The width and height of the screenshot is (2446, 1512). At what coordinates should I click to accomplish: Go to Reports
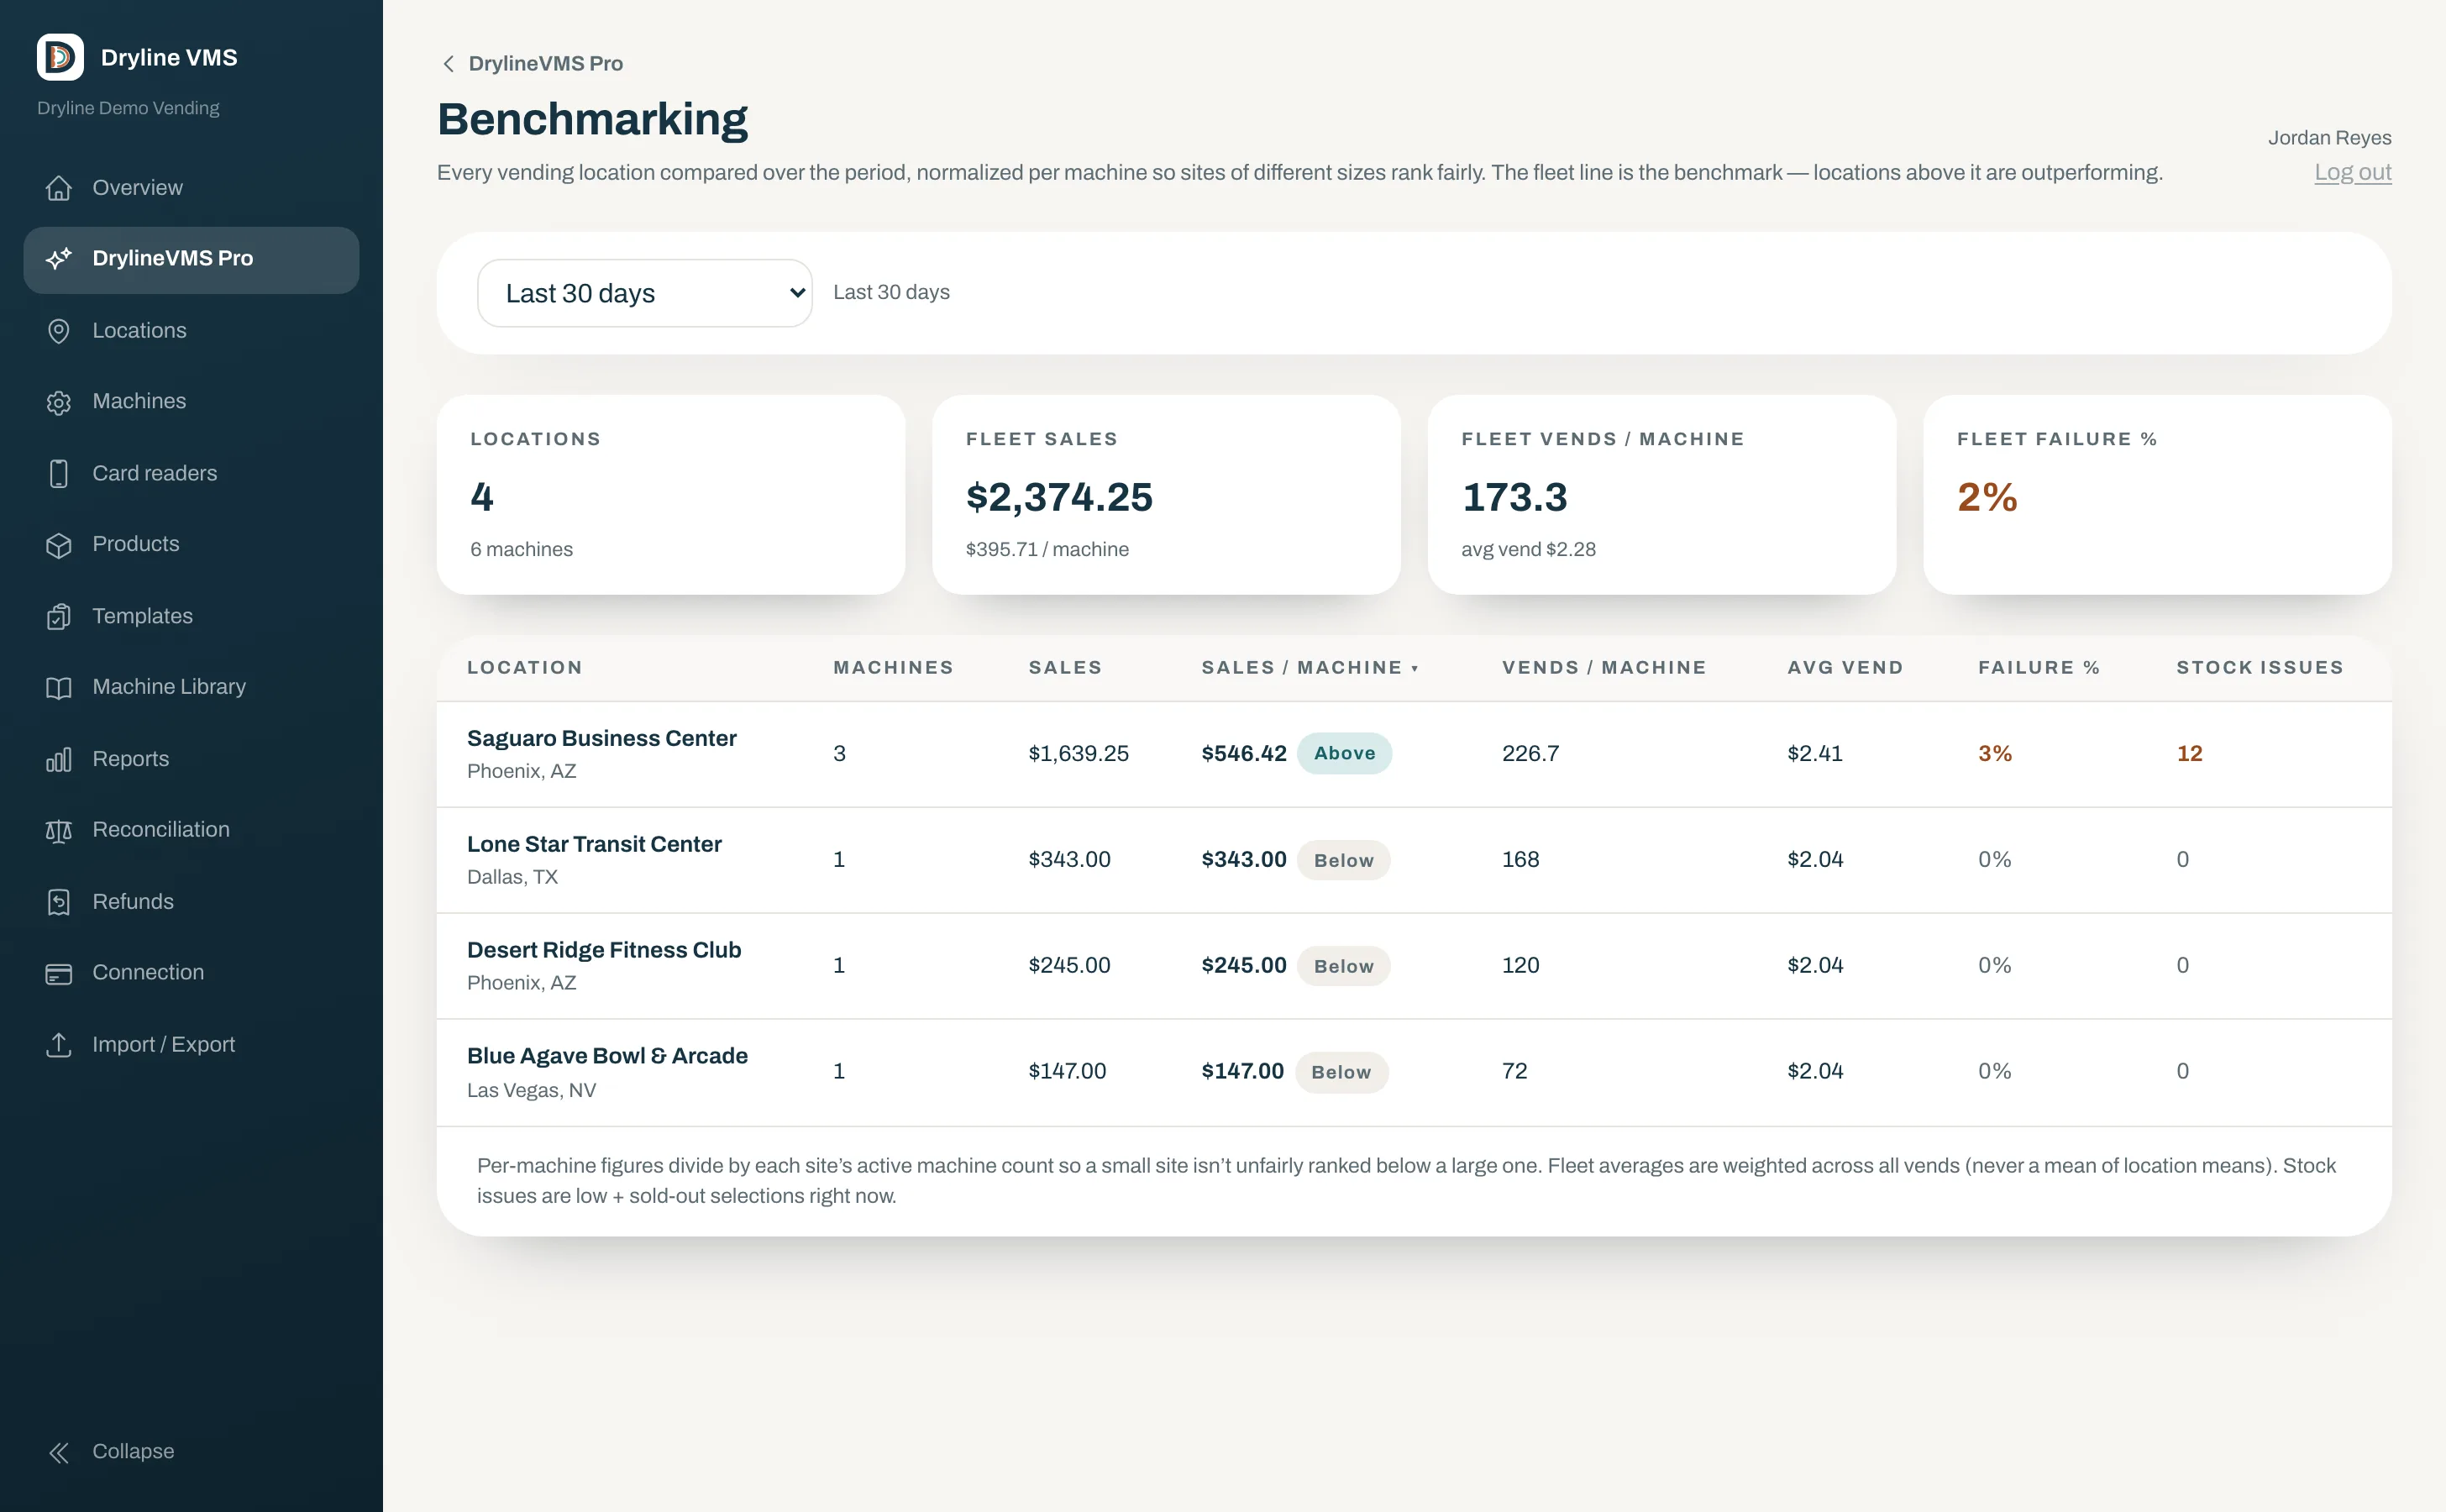[x=191, y=760]
